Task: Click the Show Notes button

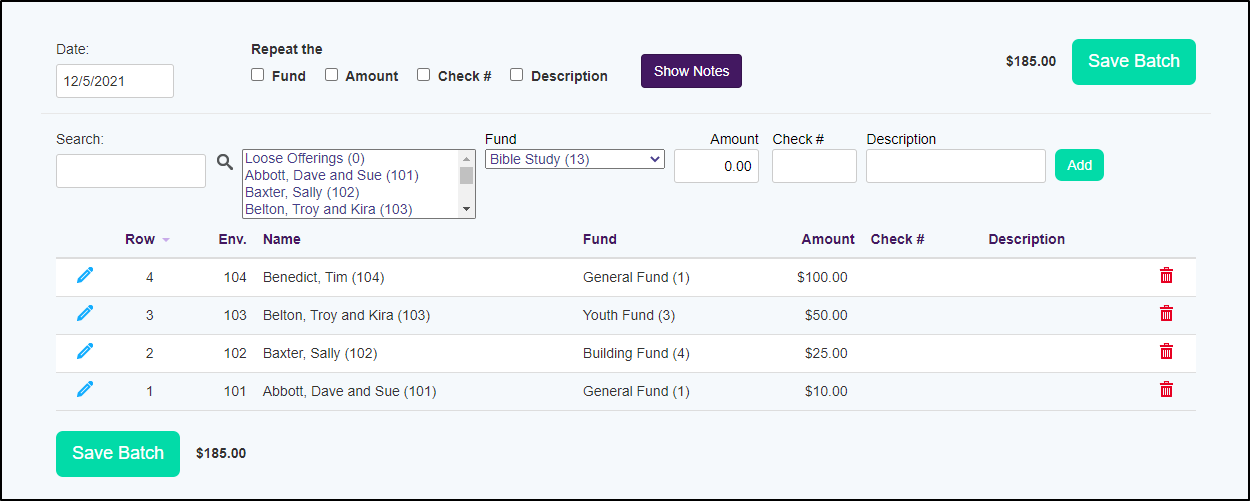Action: (x=691, y=71)
